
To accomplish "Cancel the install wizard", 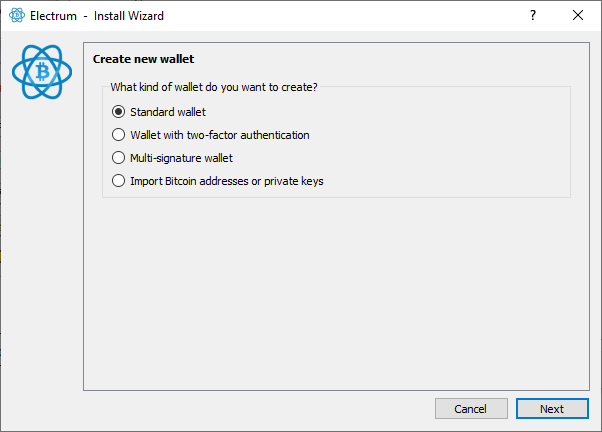I will click(471, 409).
